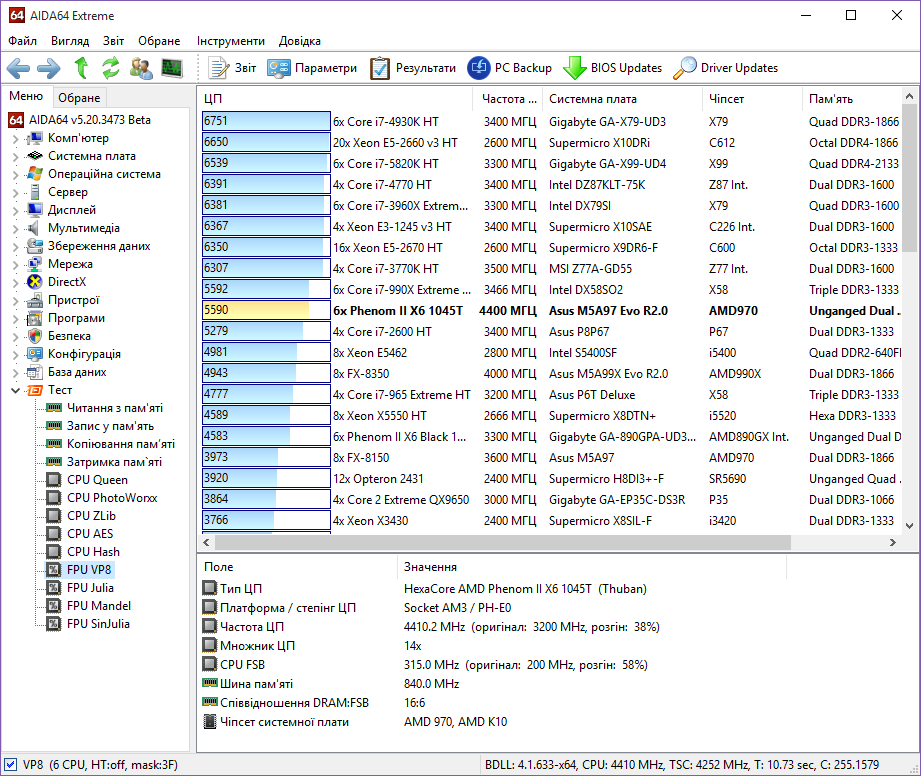
Task: Open Параметри settings from toolbar
Action: tap(312, 68)
